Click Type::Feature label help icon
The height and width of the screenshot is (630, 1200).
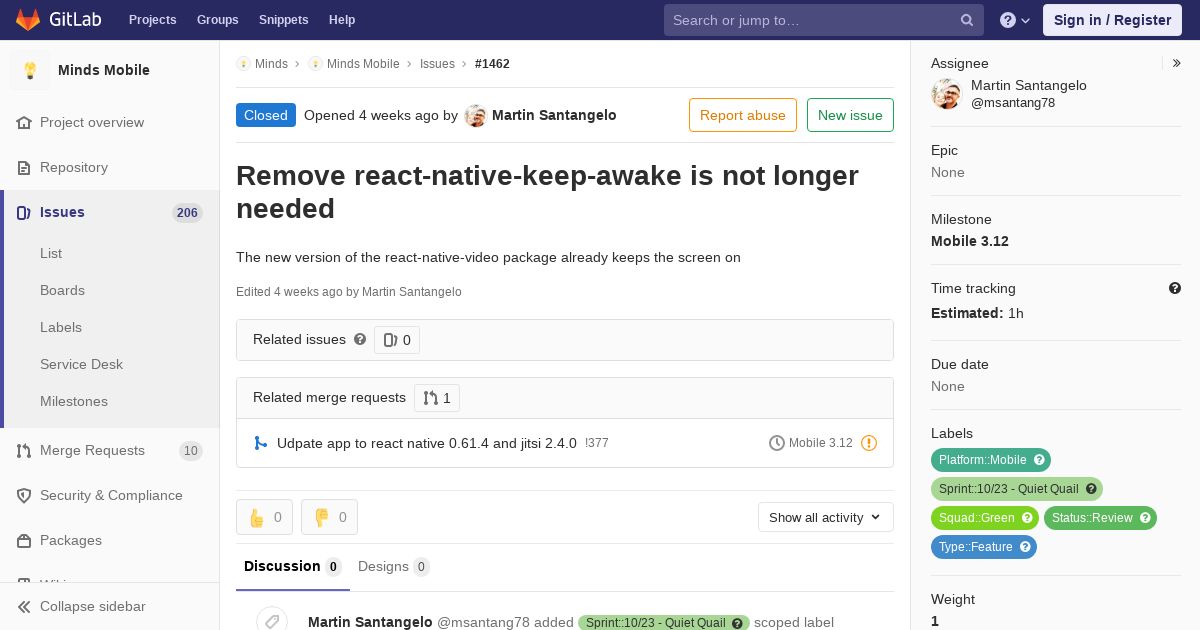click(x=1025, y=547)
